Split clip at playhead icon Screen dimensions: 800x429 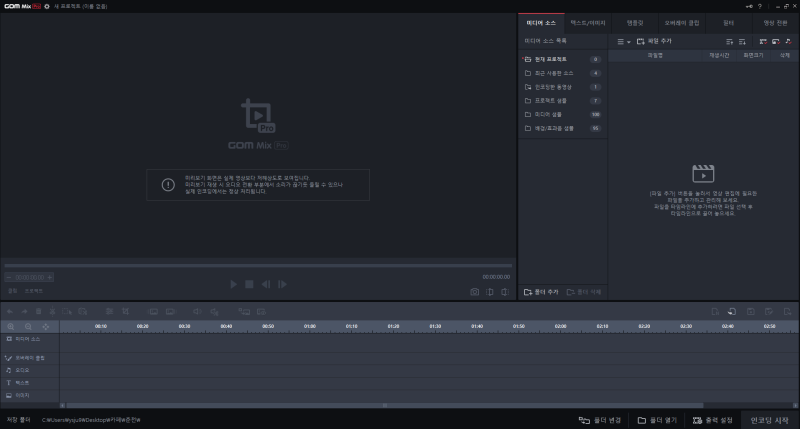point(52,311)
